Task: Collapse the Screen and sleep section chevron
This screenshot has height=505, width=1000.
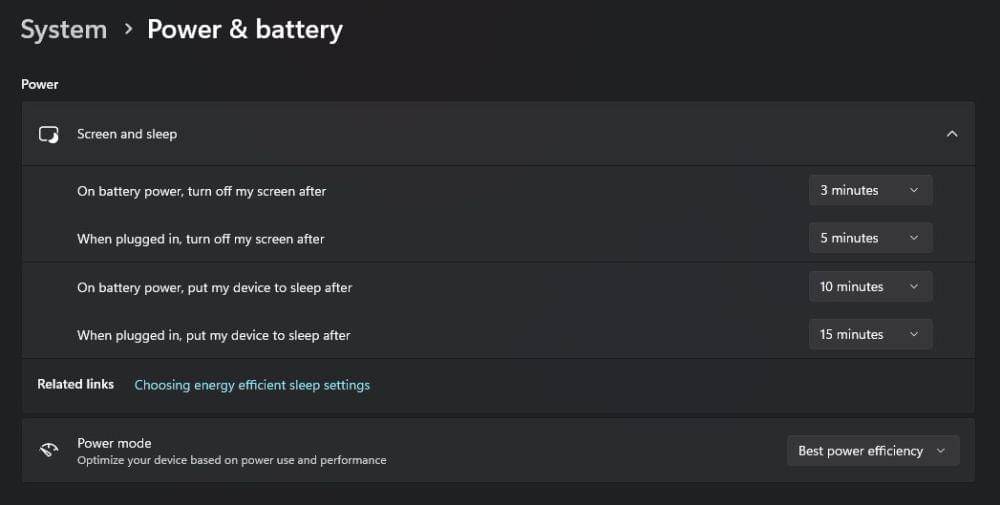Action: [x=952, y=134]
